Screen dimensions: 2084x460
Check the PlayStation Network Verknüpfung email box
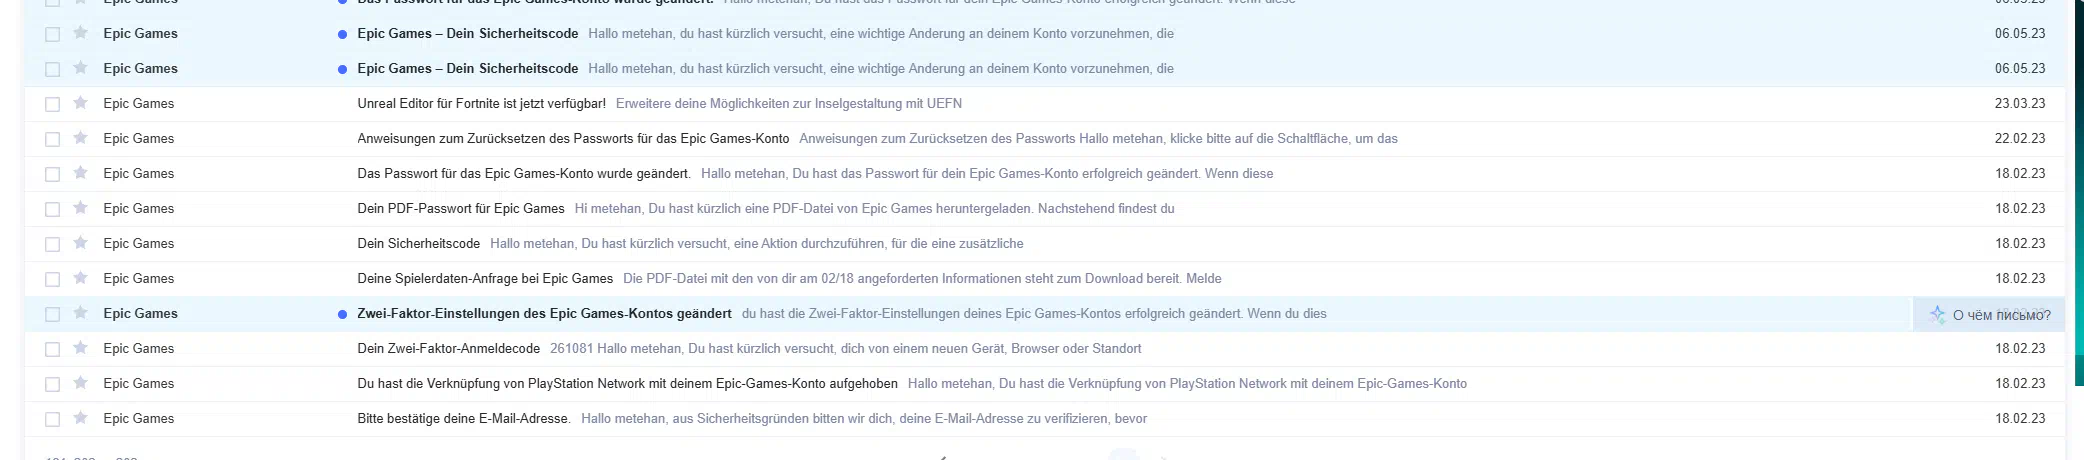53,384
